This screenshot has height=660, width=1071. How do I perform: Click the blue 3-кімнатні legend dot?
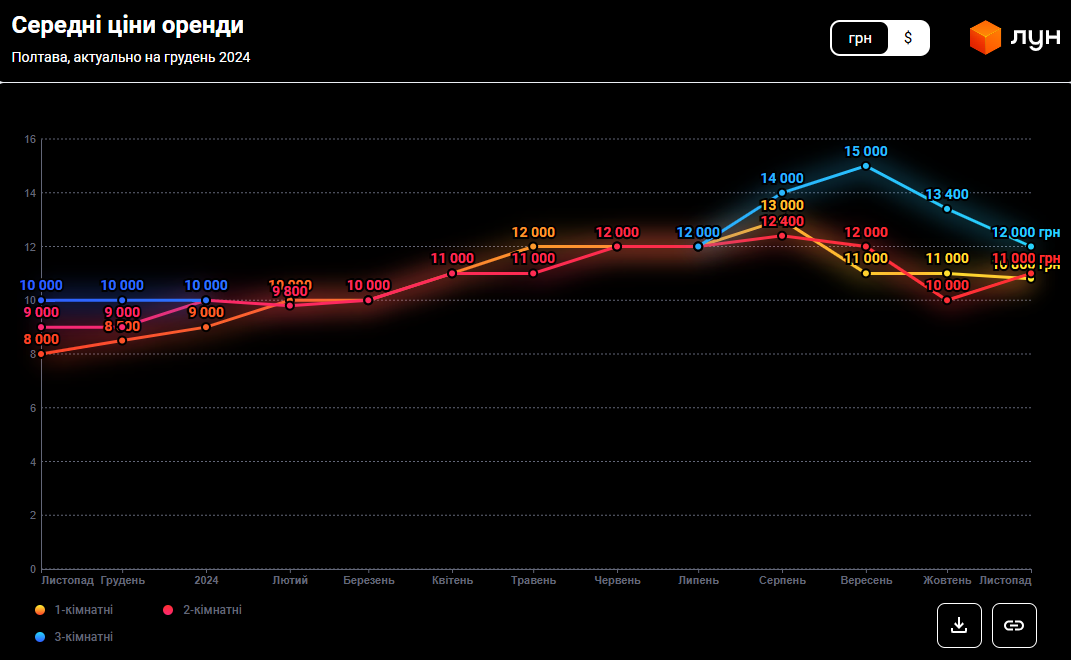[x=40, y=637]
